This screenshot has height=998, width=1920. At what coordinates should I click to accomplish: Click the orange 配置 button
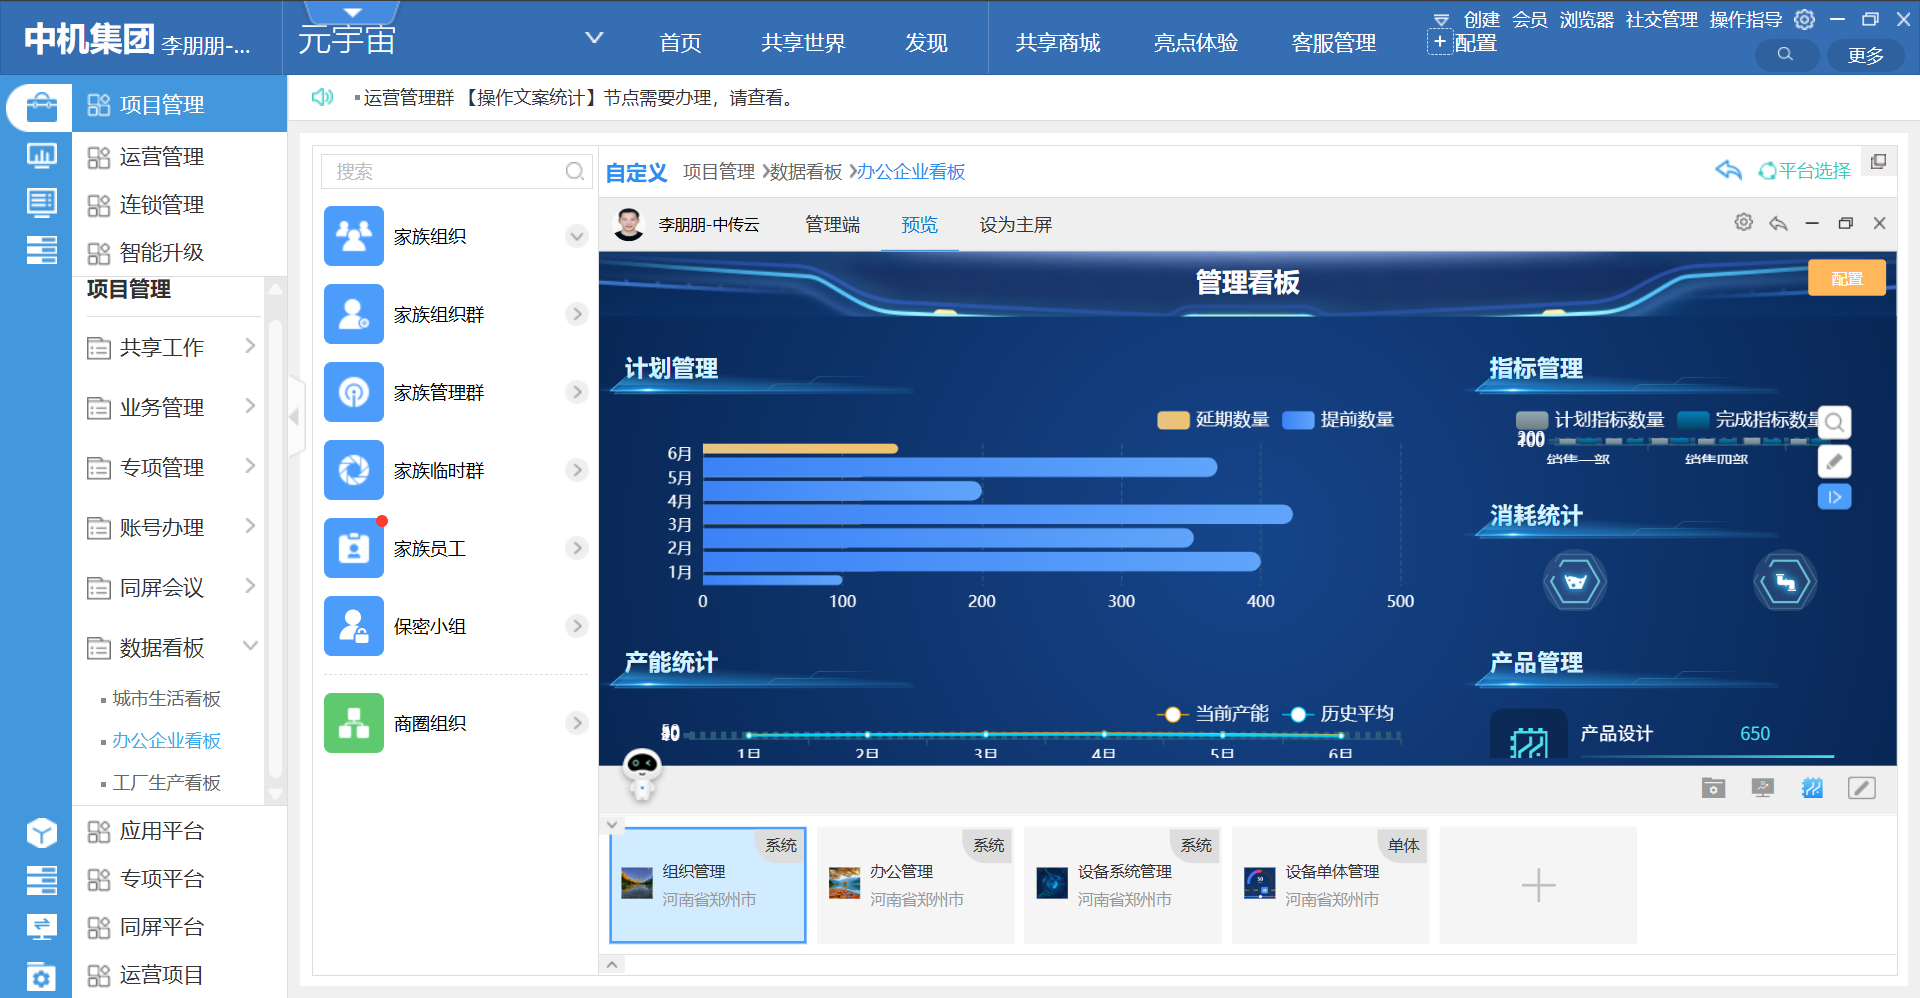[1846, 279]
